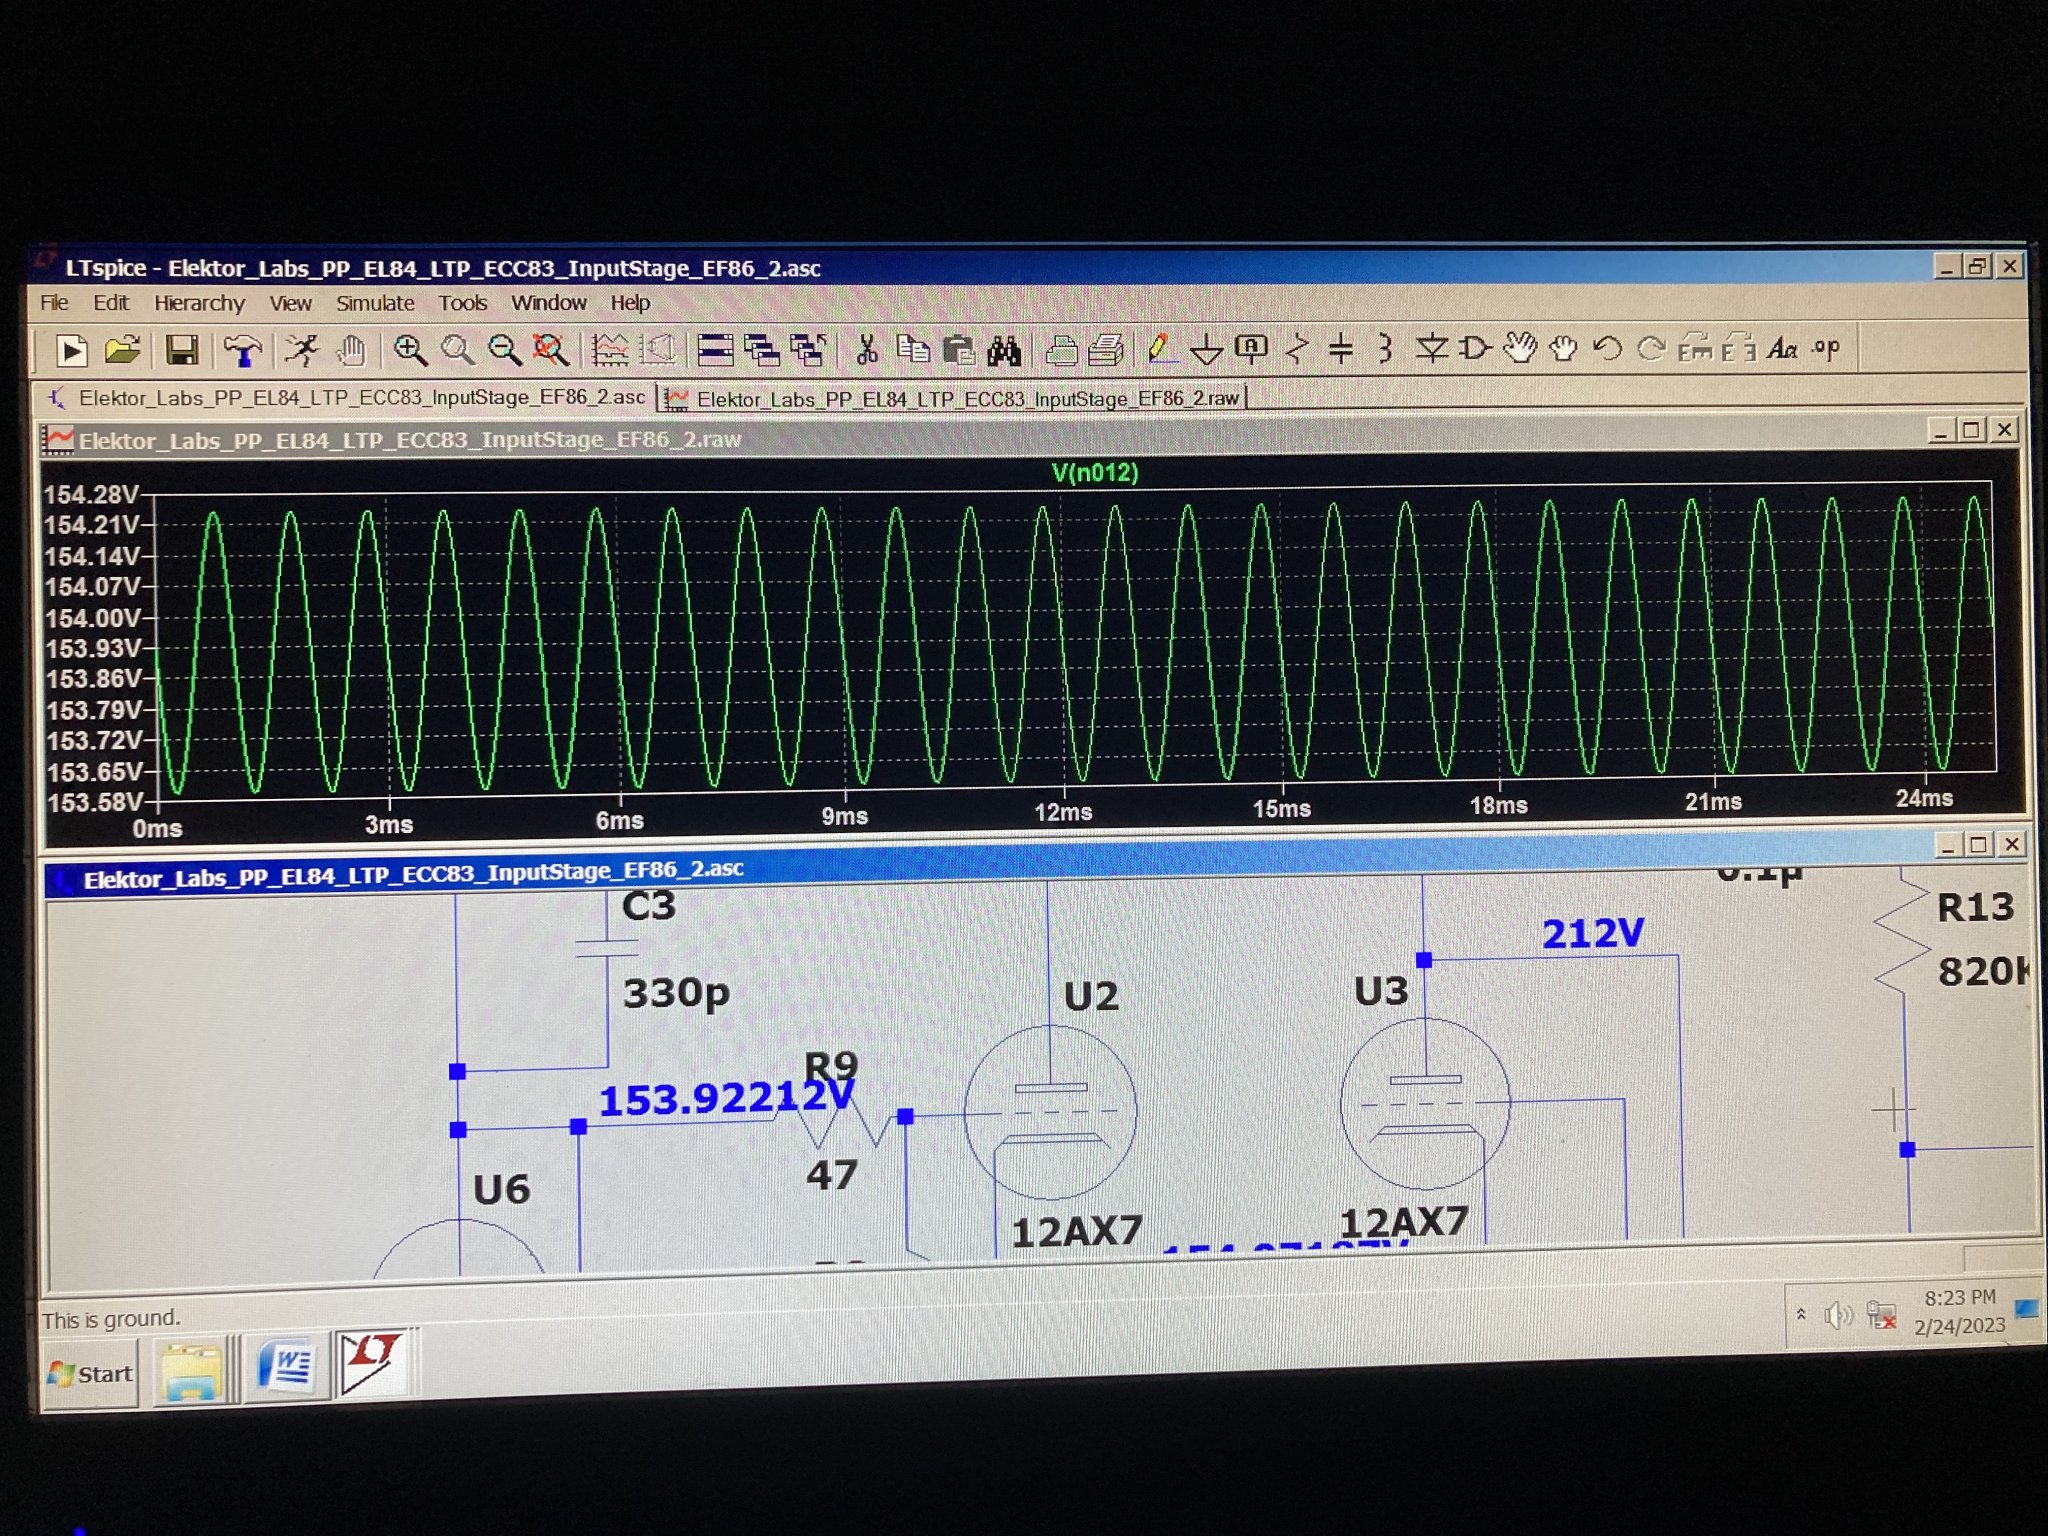Click the speaker volume tray icon
This screenshot has height=1536, width=2048.
[1838, 1315]
